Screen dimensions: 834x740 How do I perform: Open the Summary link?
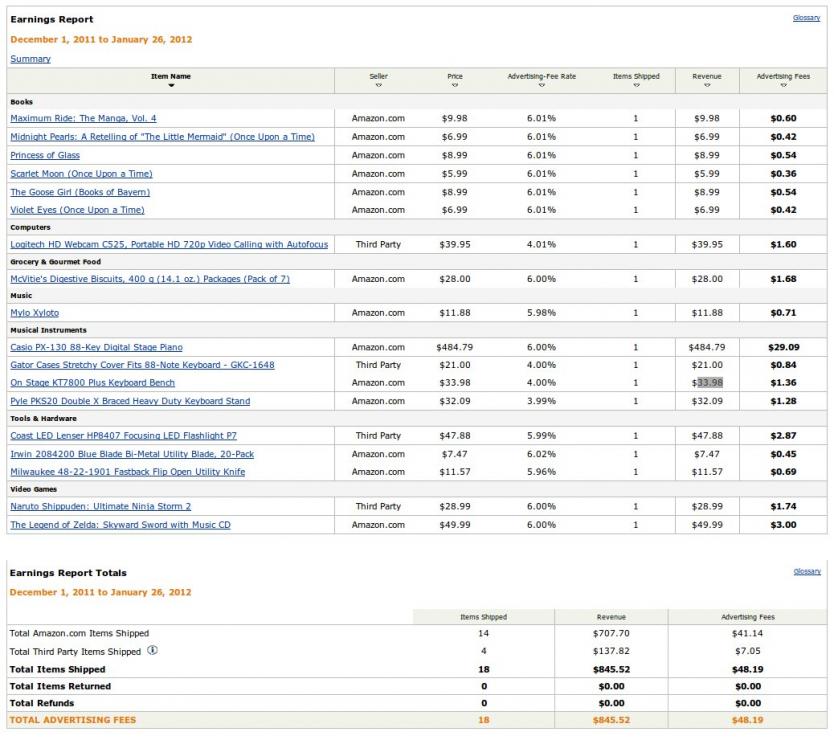pos(30,59)
